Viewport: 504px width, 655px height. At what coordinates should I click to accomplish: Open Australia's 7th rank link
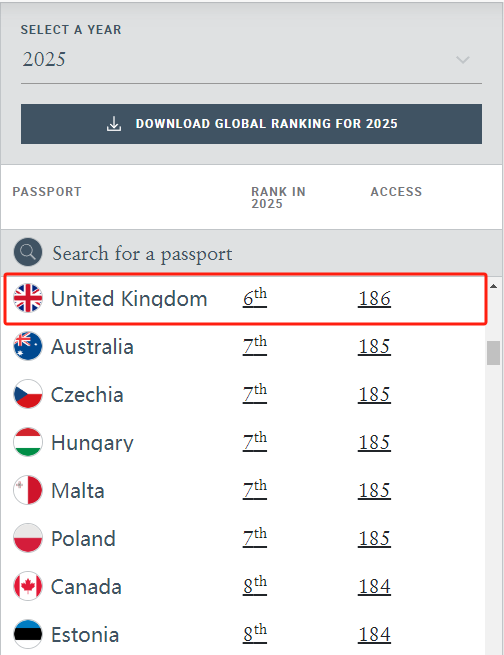tap(255, 345)
